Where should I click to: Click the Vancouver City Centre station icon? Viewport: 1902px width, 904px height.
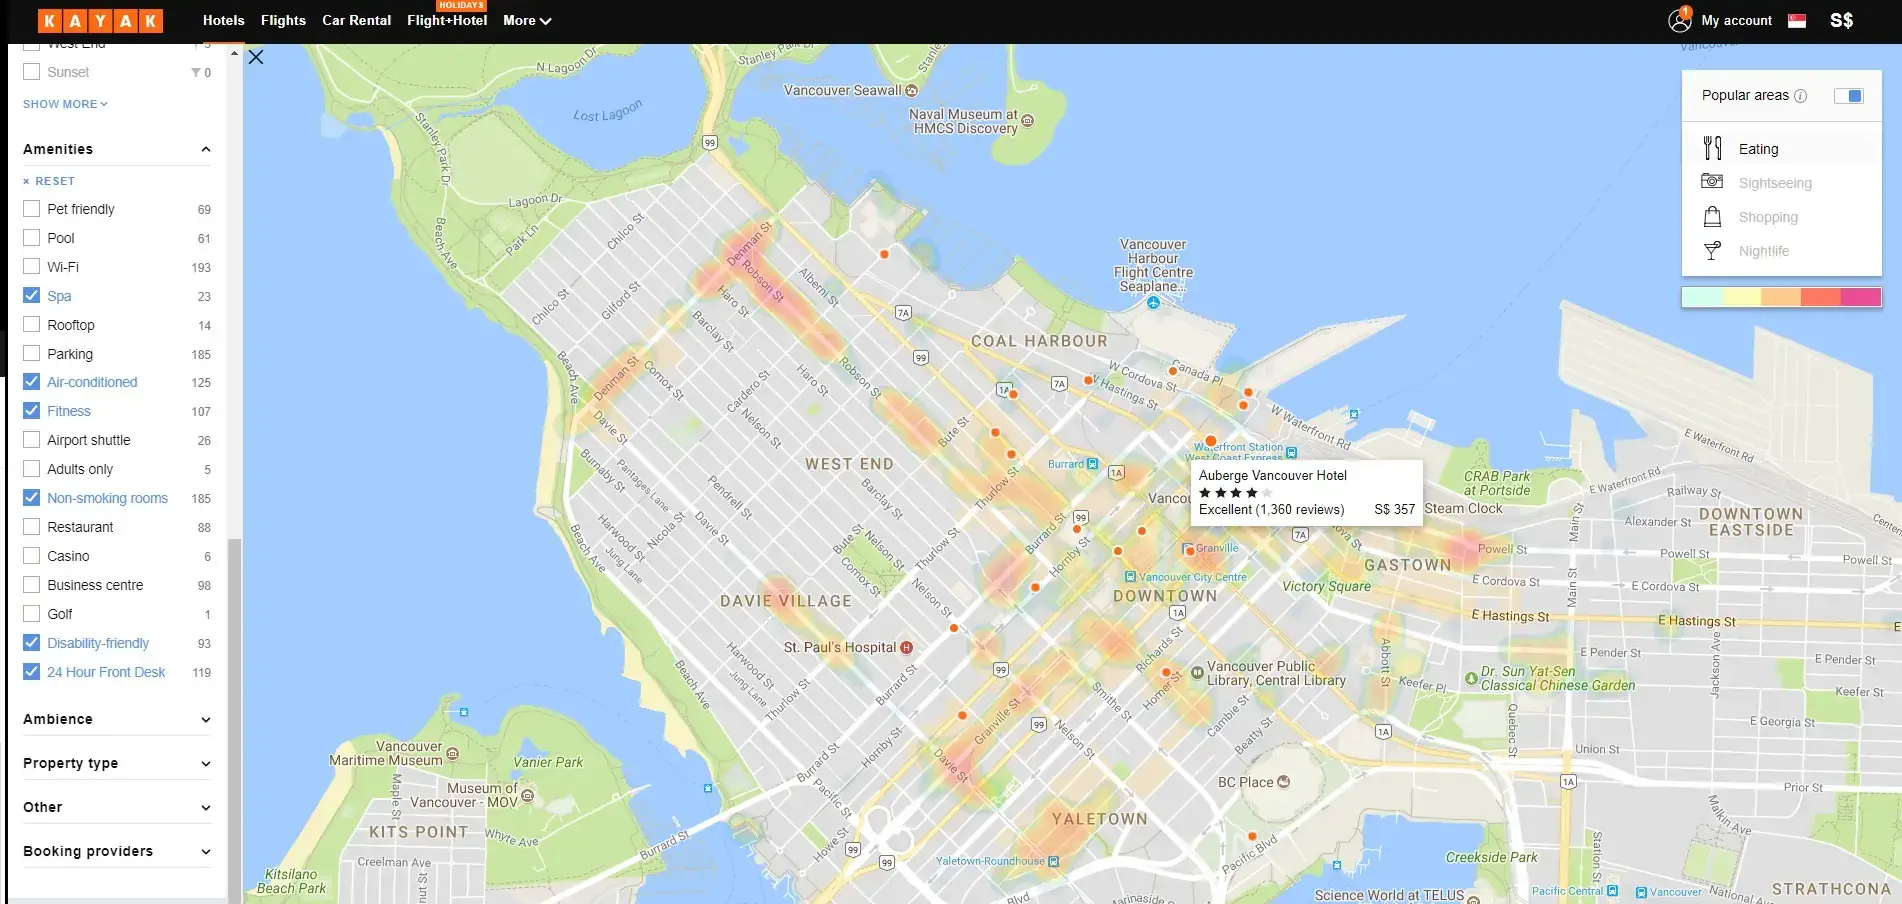point(1130,577)
